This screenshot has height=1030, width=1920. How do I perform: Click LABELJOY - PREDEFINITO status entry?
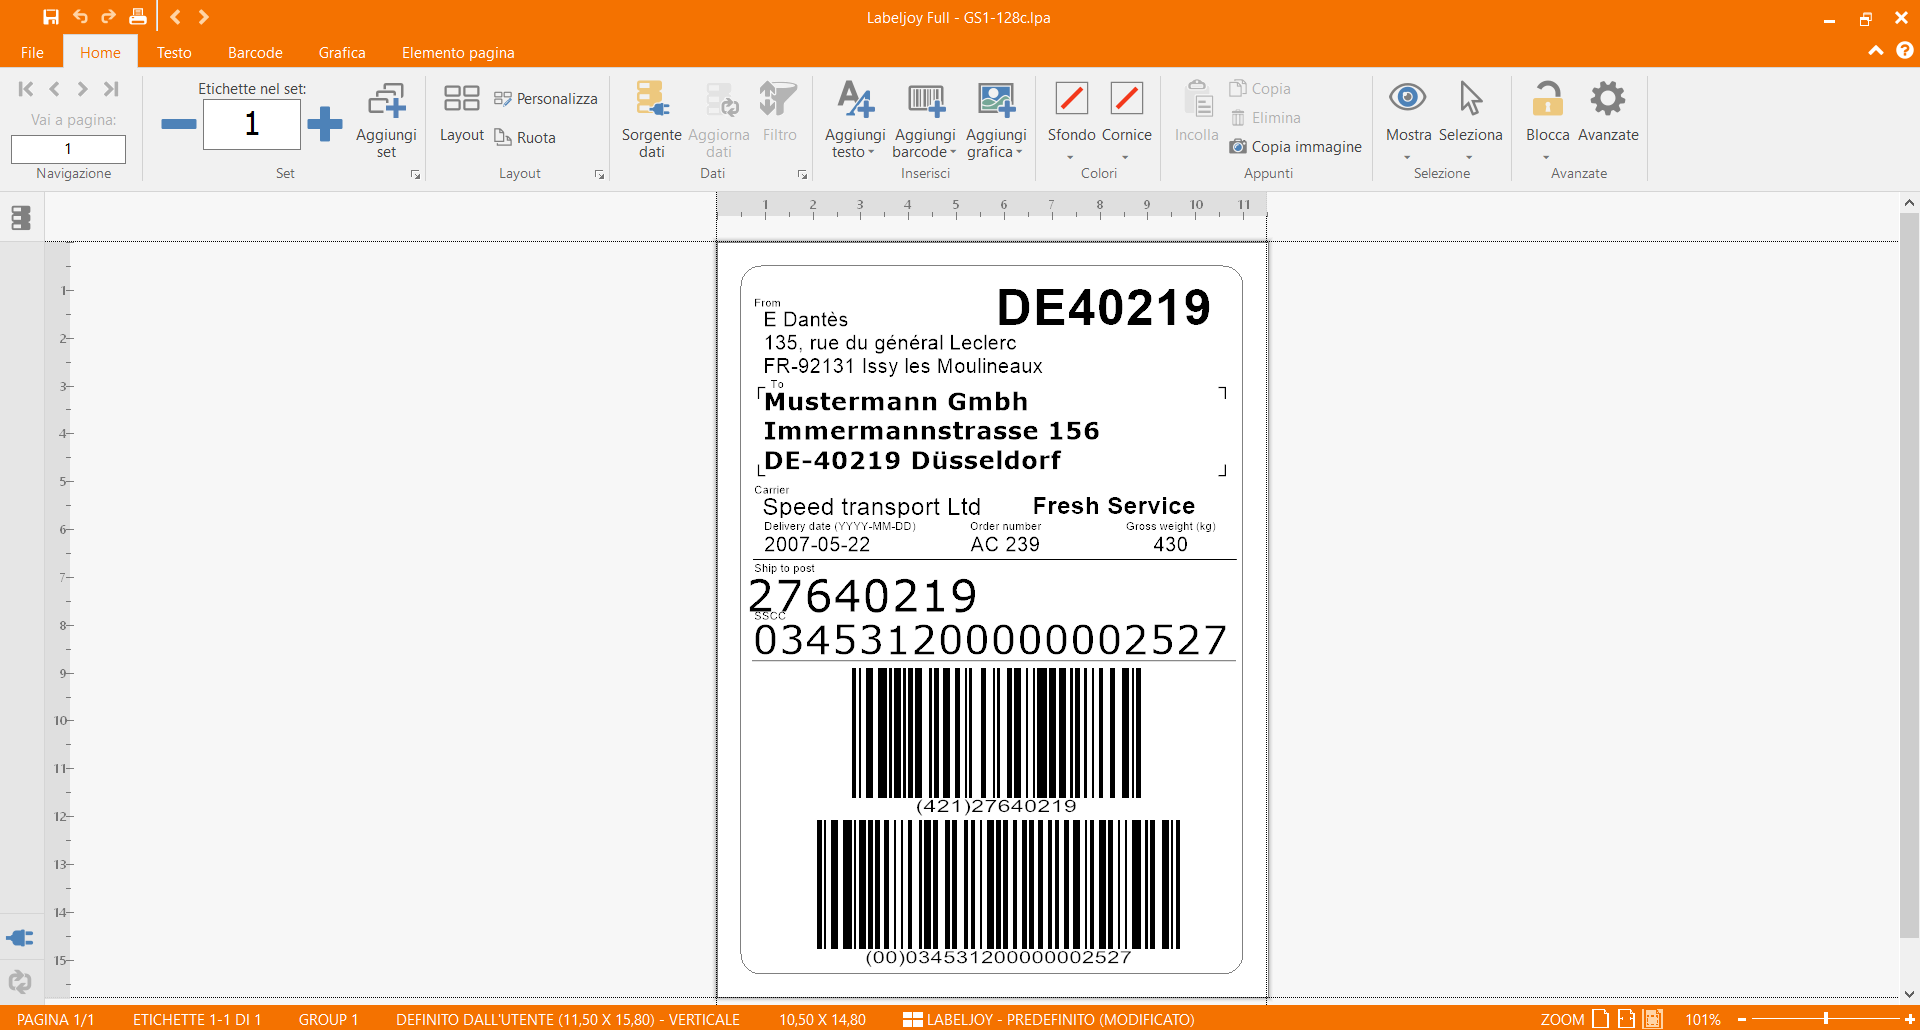tap(1049, 1019)
